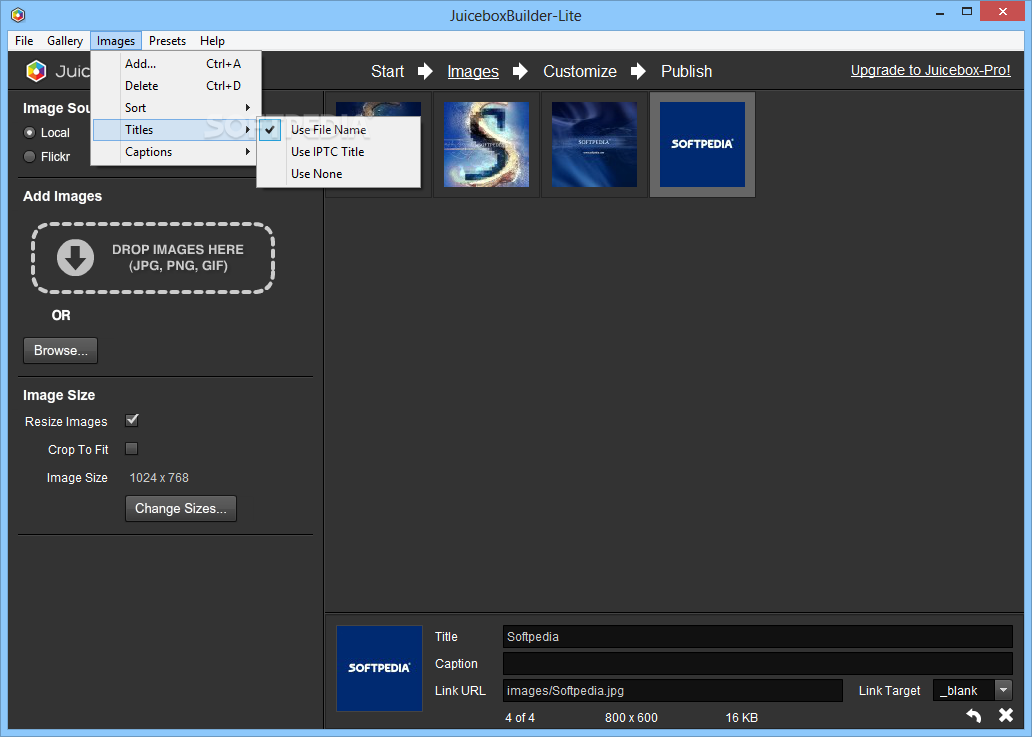Expand the Sort submenu
Screen dimensions: 1032x737
176,108
